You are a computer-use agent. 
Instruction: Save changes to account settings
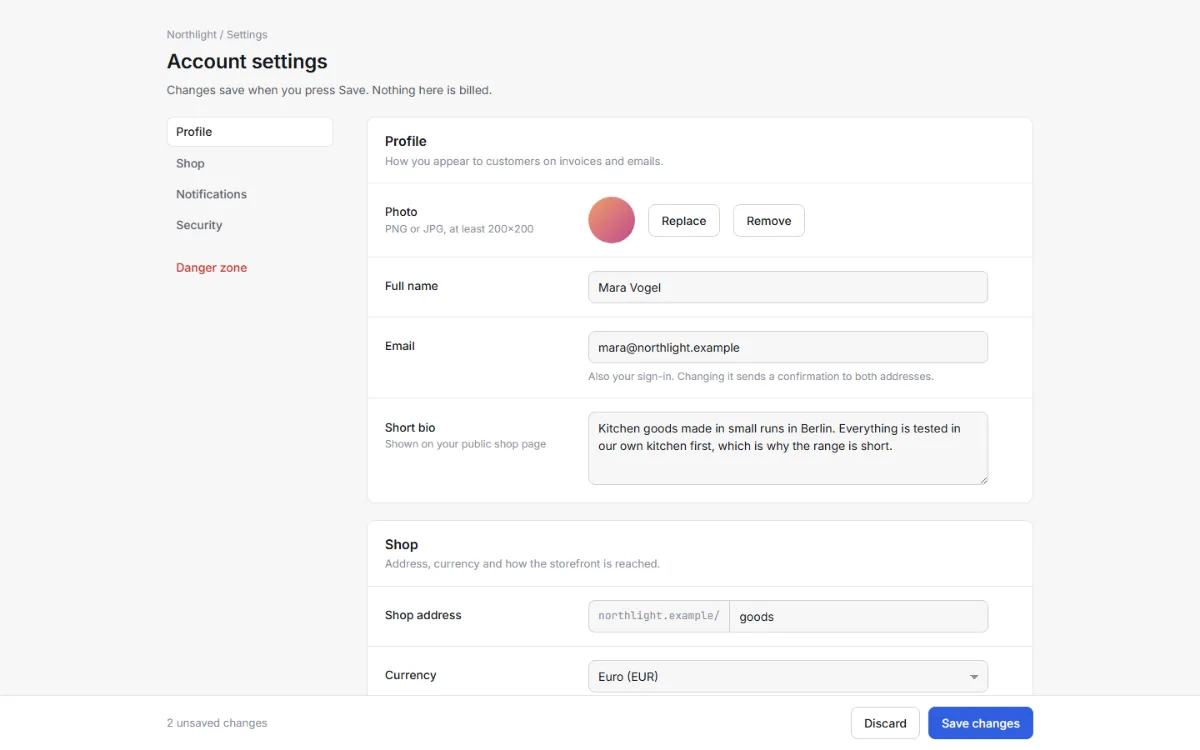(980, 723)
